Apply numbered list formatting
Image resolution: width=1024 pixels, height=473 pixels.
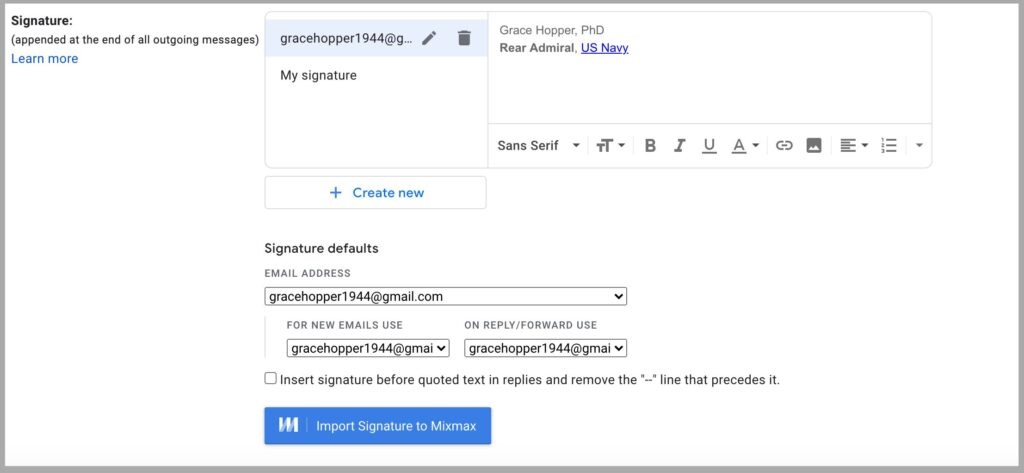889,146
